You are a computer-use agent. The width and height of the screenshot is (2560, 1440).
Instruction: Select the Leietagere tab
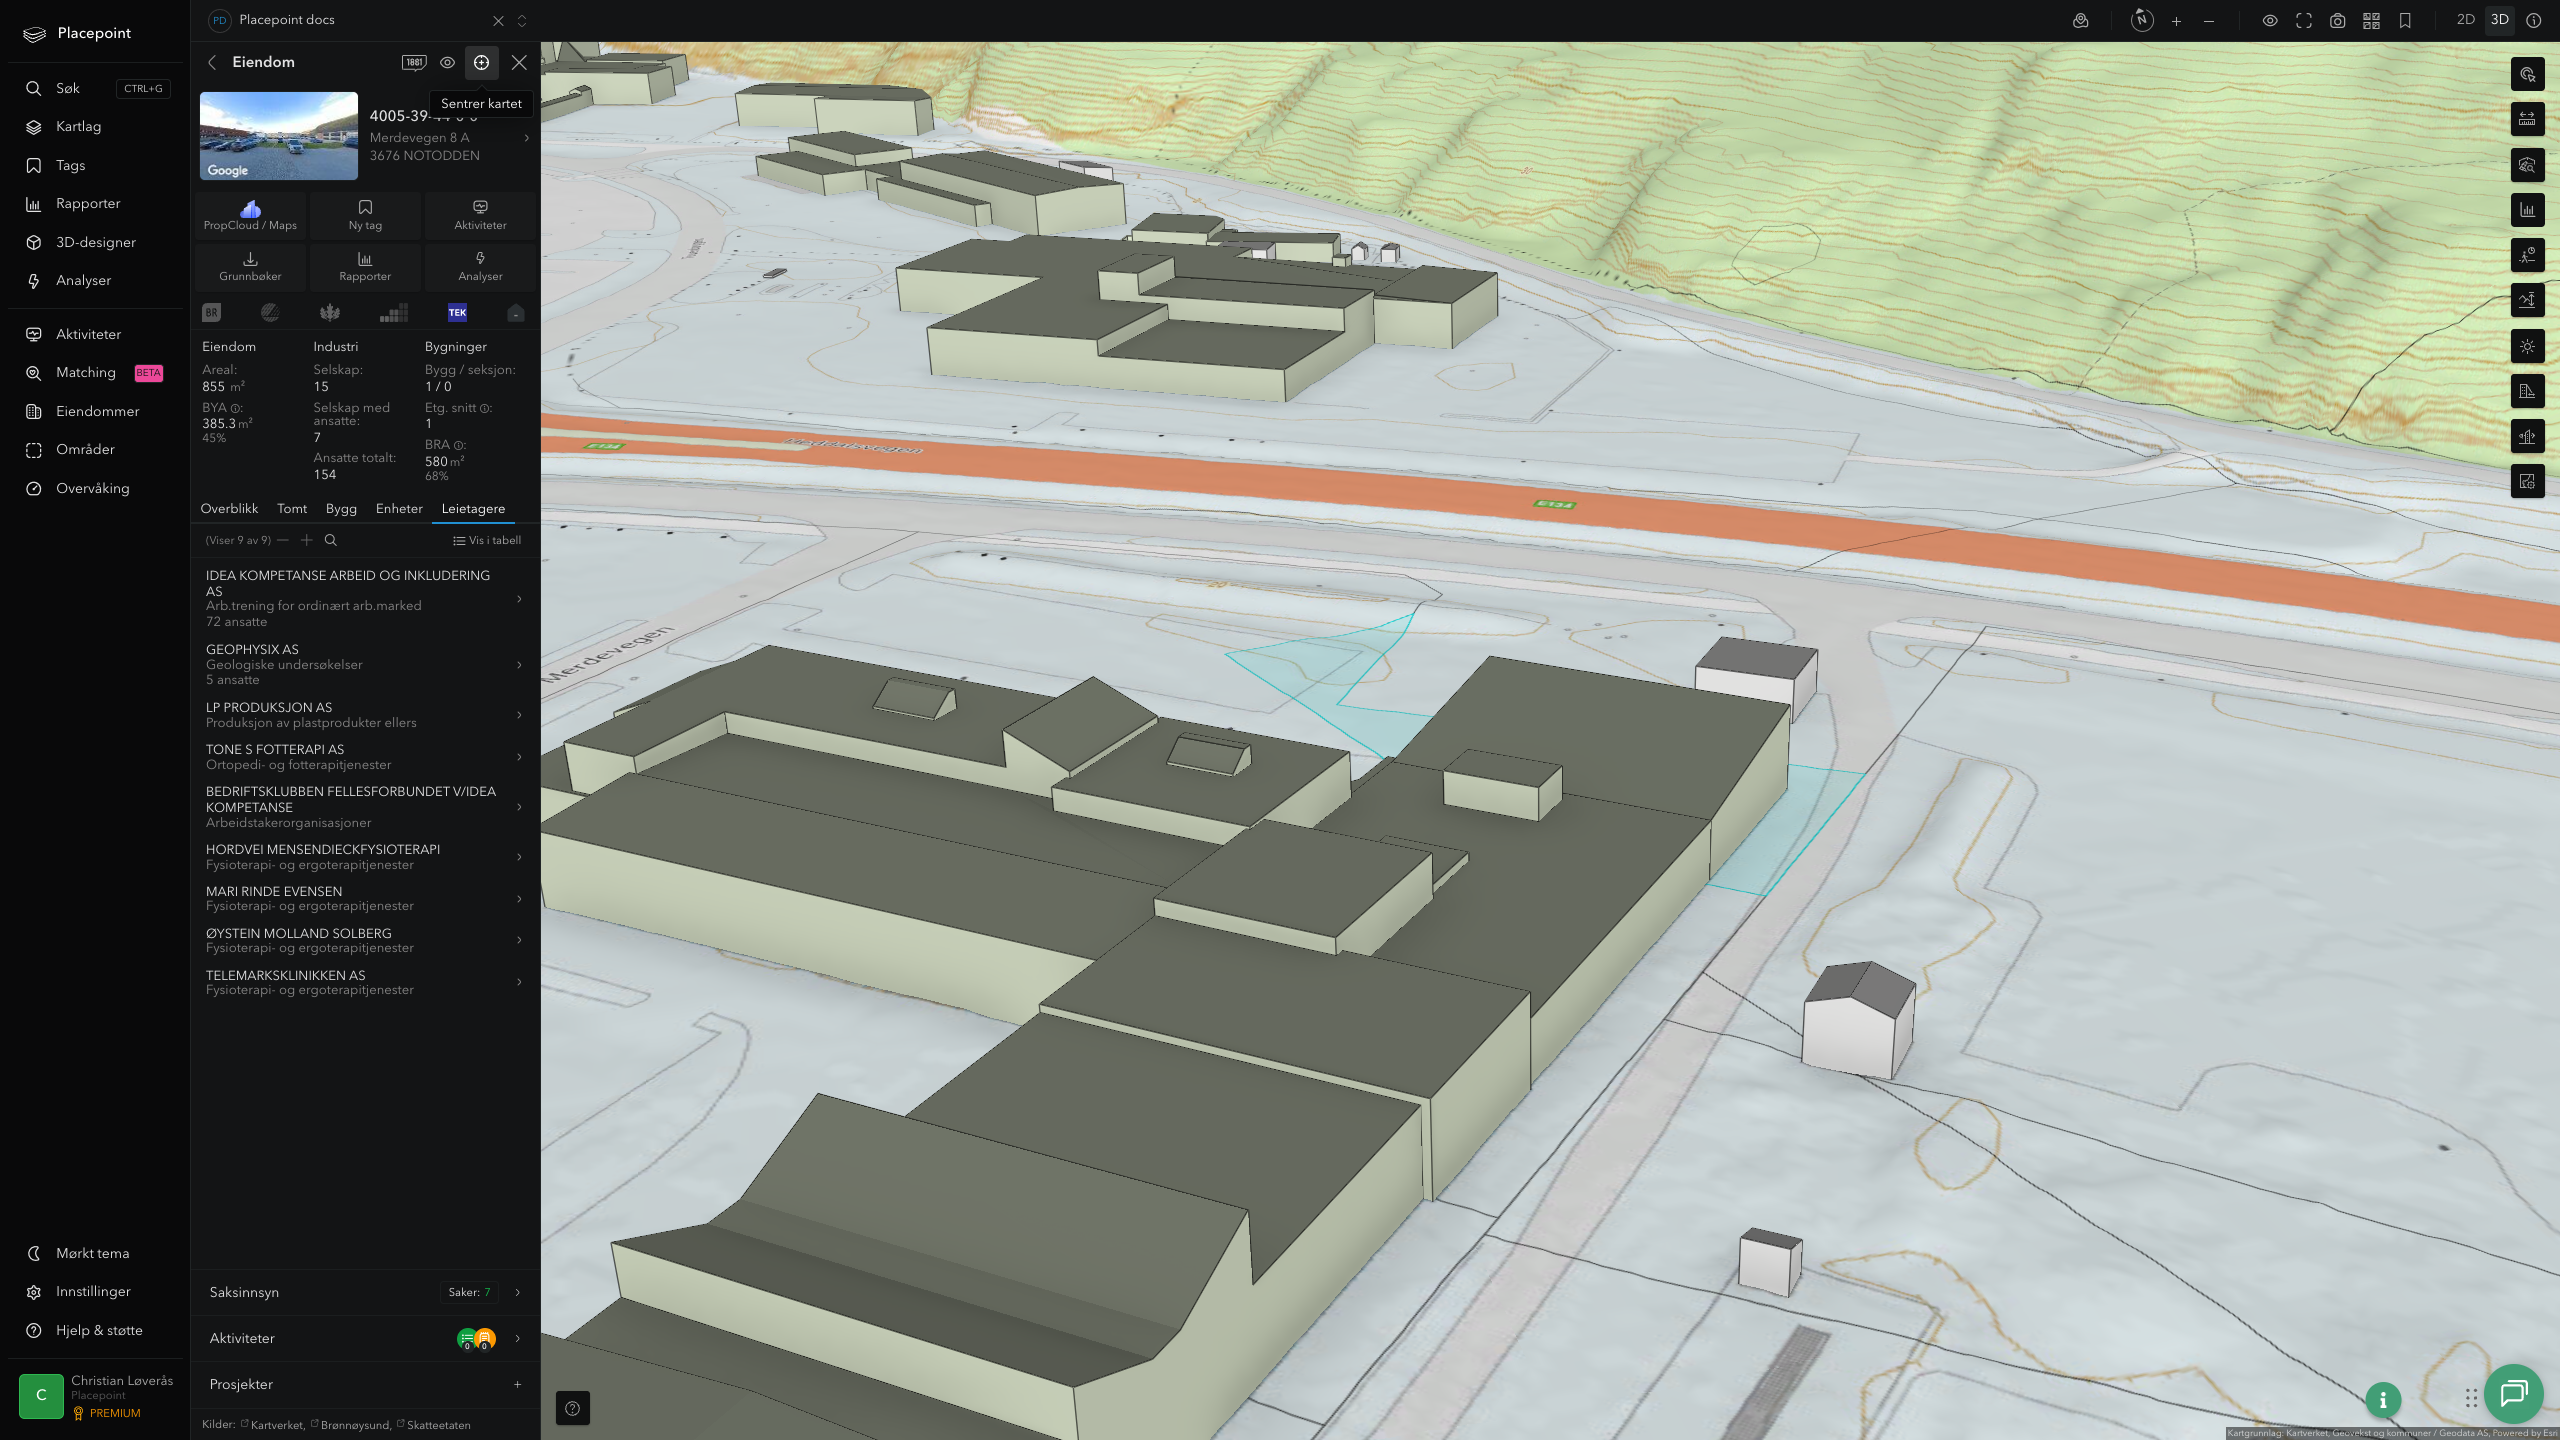pos(473,509)
